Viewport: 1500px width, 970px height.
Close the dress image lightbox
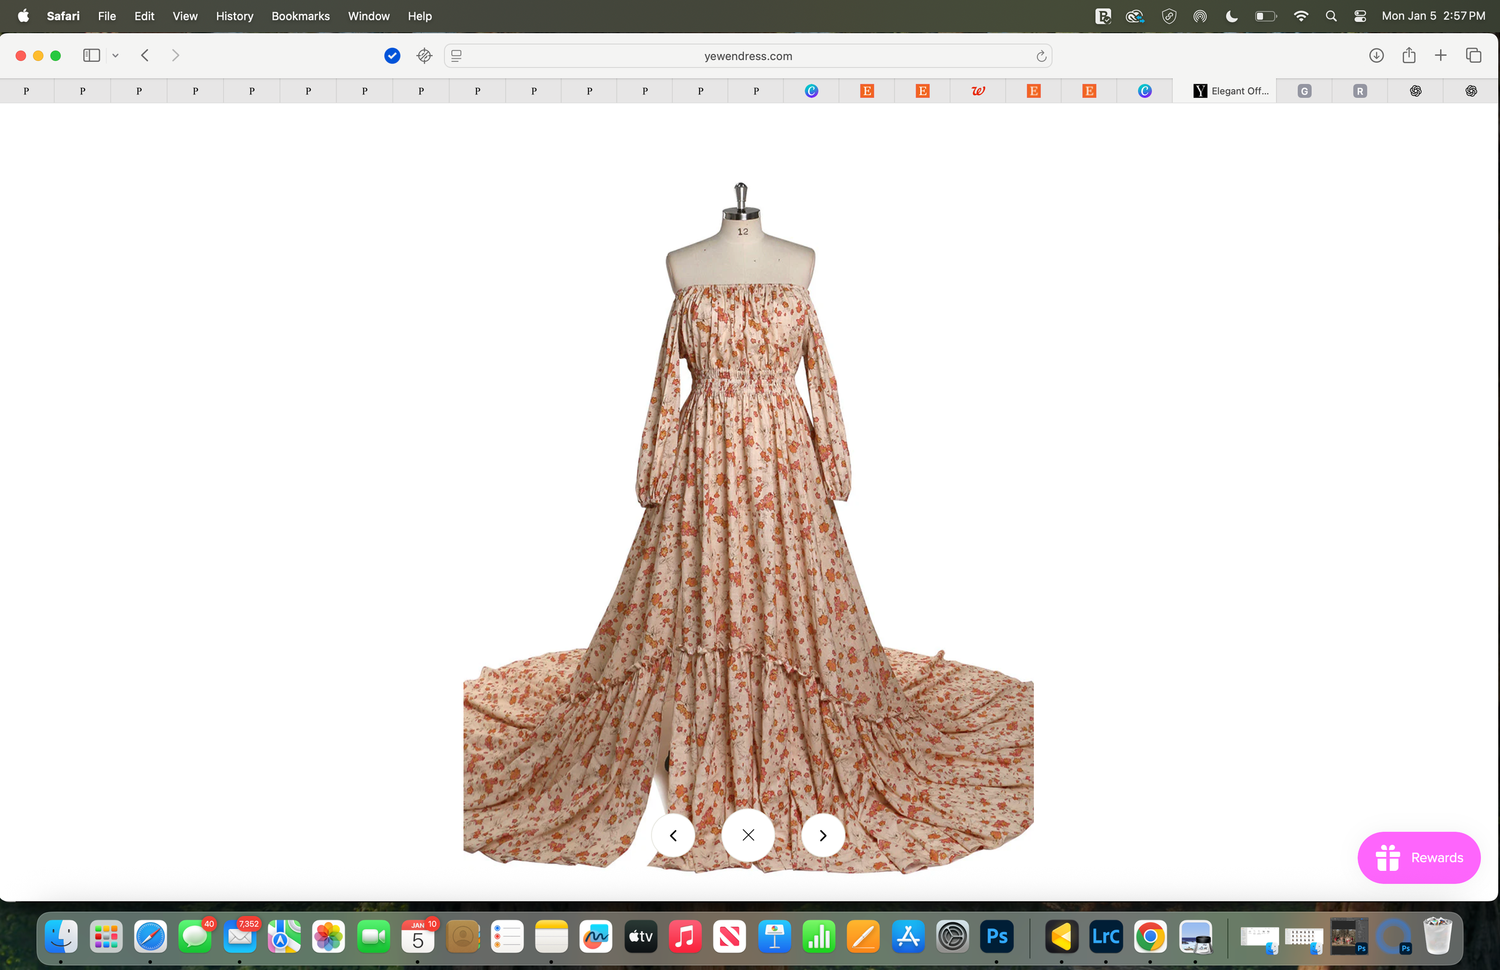pyautogui.click(x=748, y=835)
